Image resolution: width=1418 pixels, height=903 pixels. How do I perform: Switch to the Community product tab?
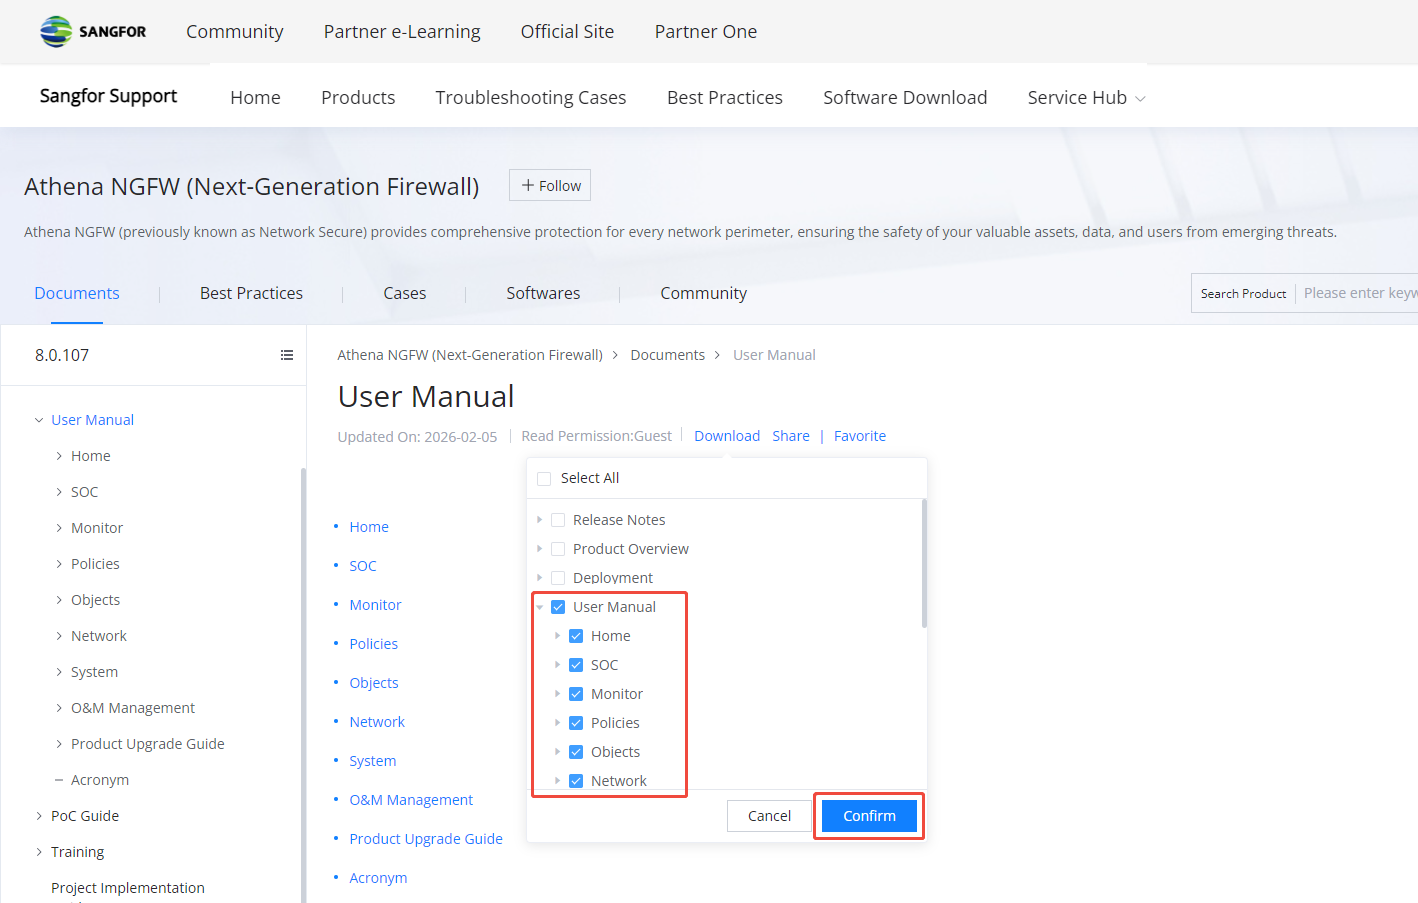tap(703, 293)
